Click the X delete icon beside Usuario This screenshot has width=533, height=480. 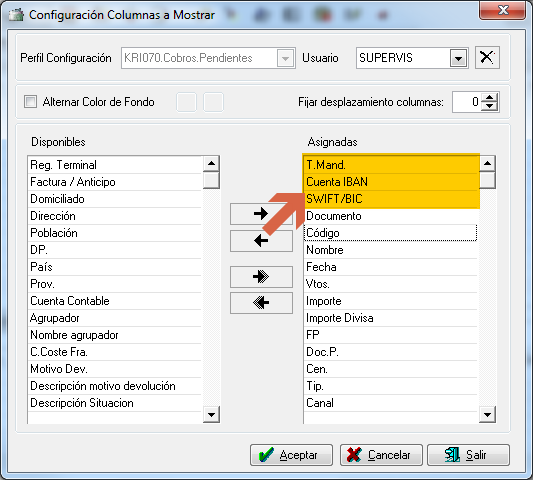(487, 57)
